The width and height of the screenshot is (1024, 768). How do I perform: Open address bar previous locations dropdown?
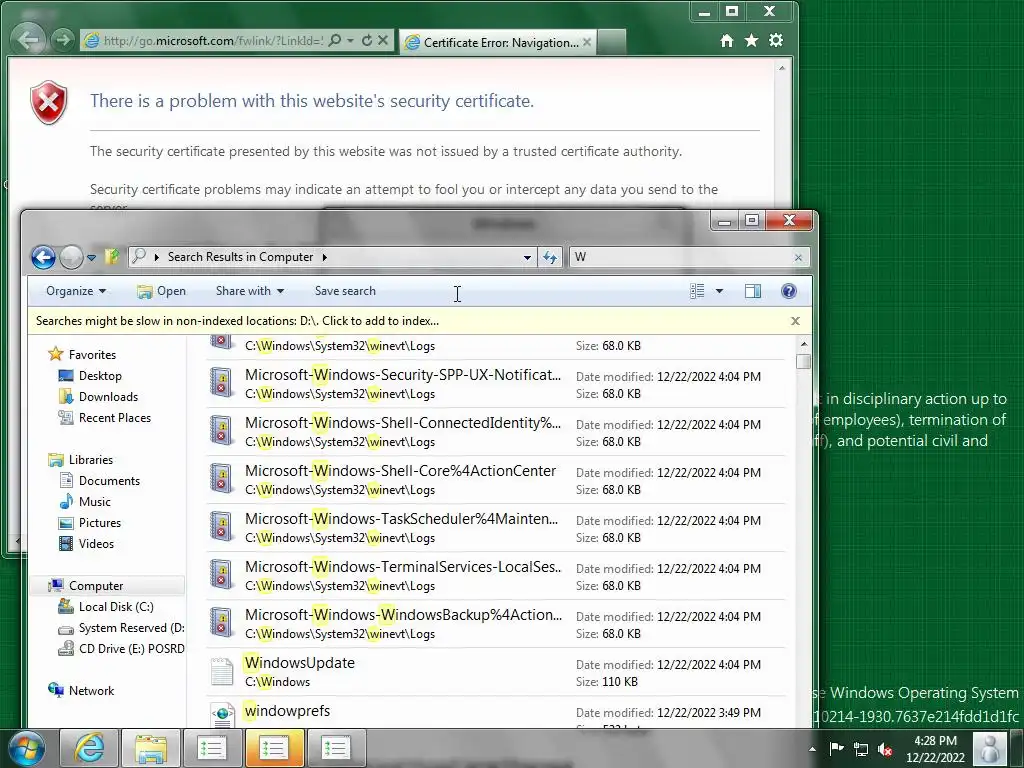(527, 257)
